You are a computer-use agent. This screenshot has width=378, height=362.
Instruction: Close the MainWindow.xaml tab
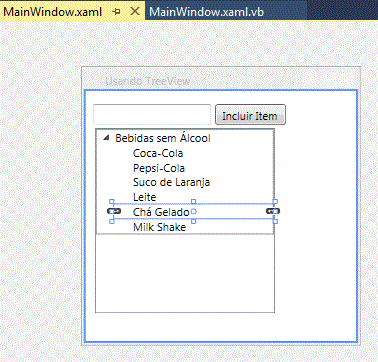point(135,11)
